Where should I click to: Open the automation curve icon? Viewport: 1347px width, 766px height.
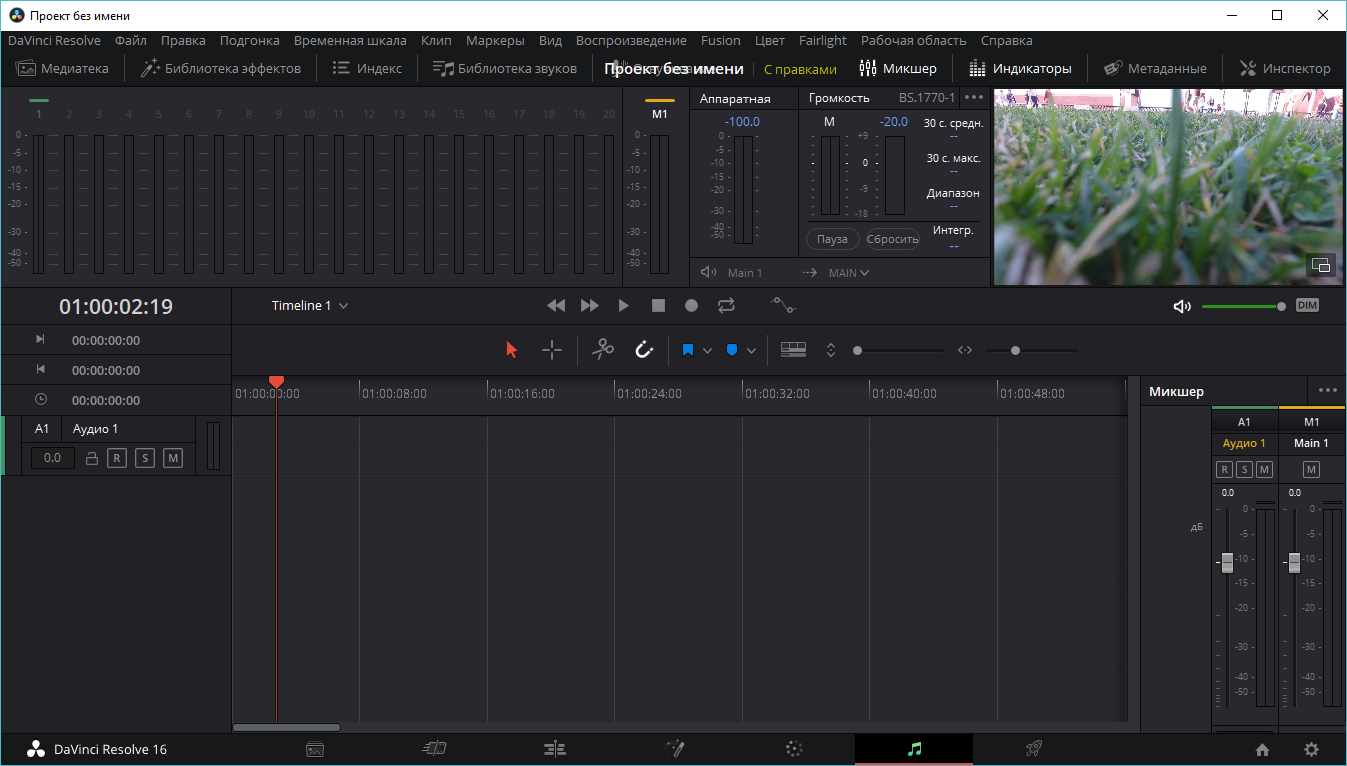(x=783, y=305)
